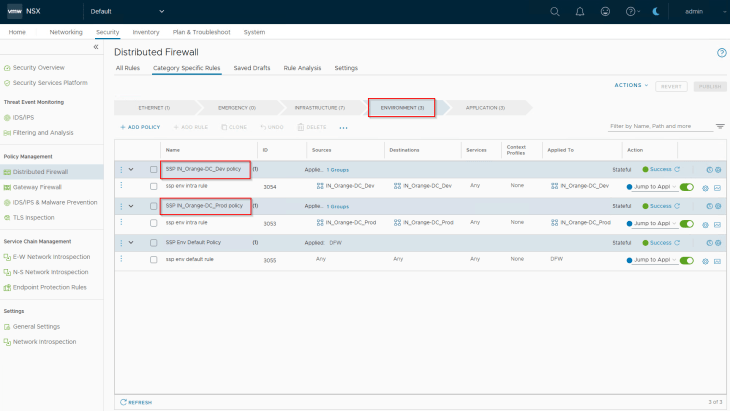Open the ACTIONS dropdown menu
The width and height of the screenshot is (730, 411).
pyautogui.click(x=631, y=85)
